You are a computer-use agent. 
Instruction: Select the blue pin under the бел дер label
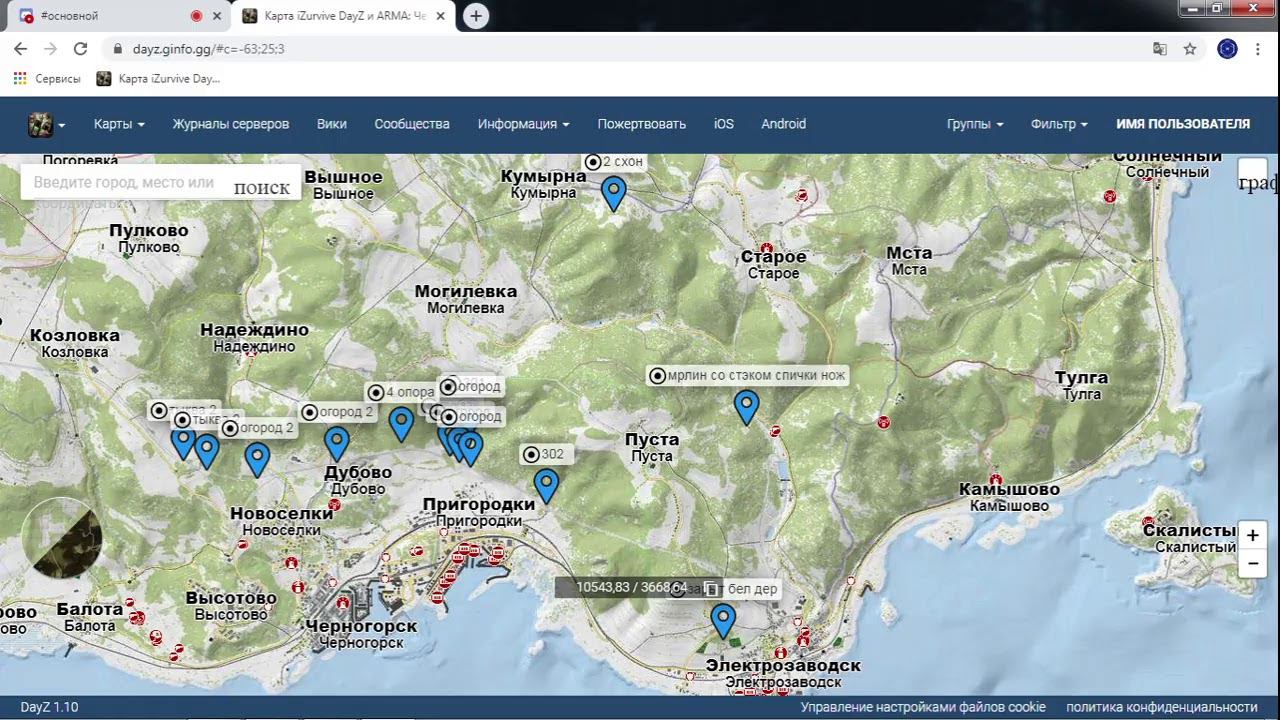click(723, 621)
